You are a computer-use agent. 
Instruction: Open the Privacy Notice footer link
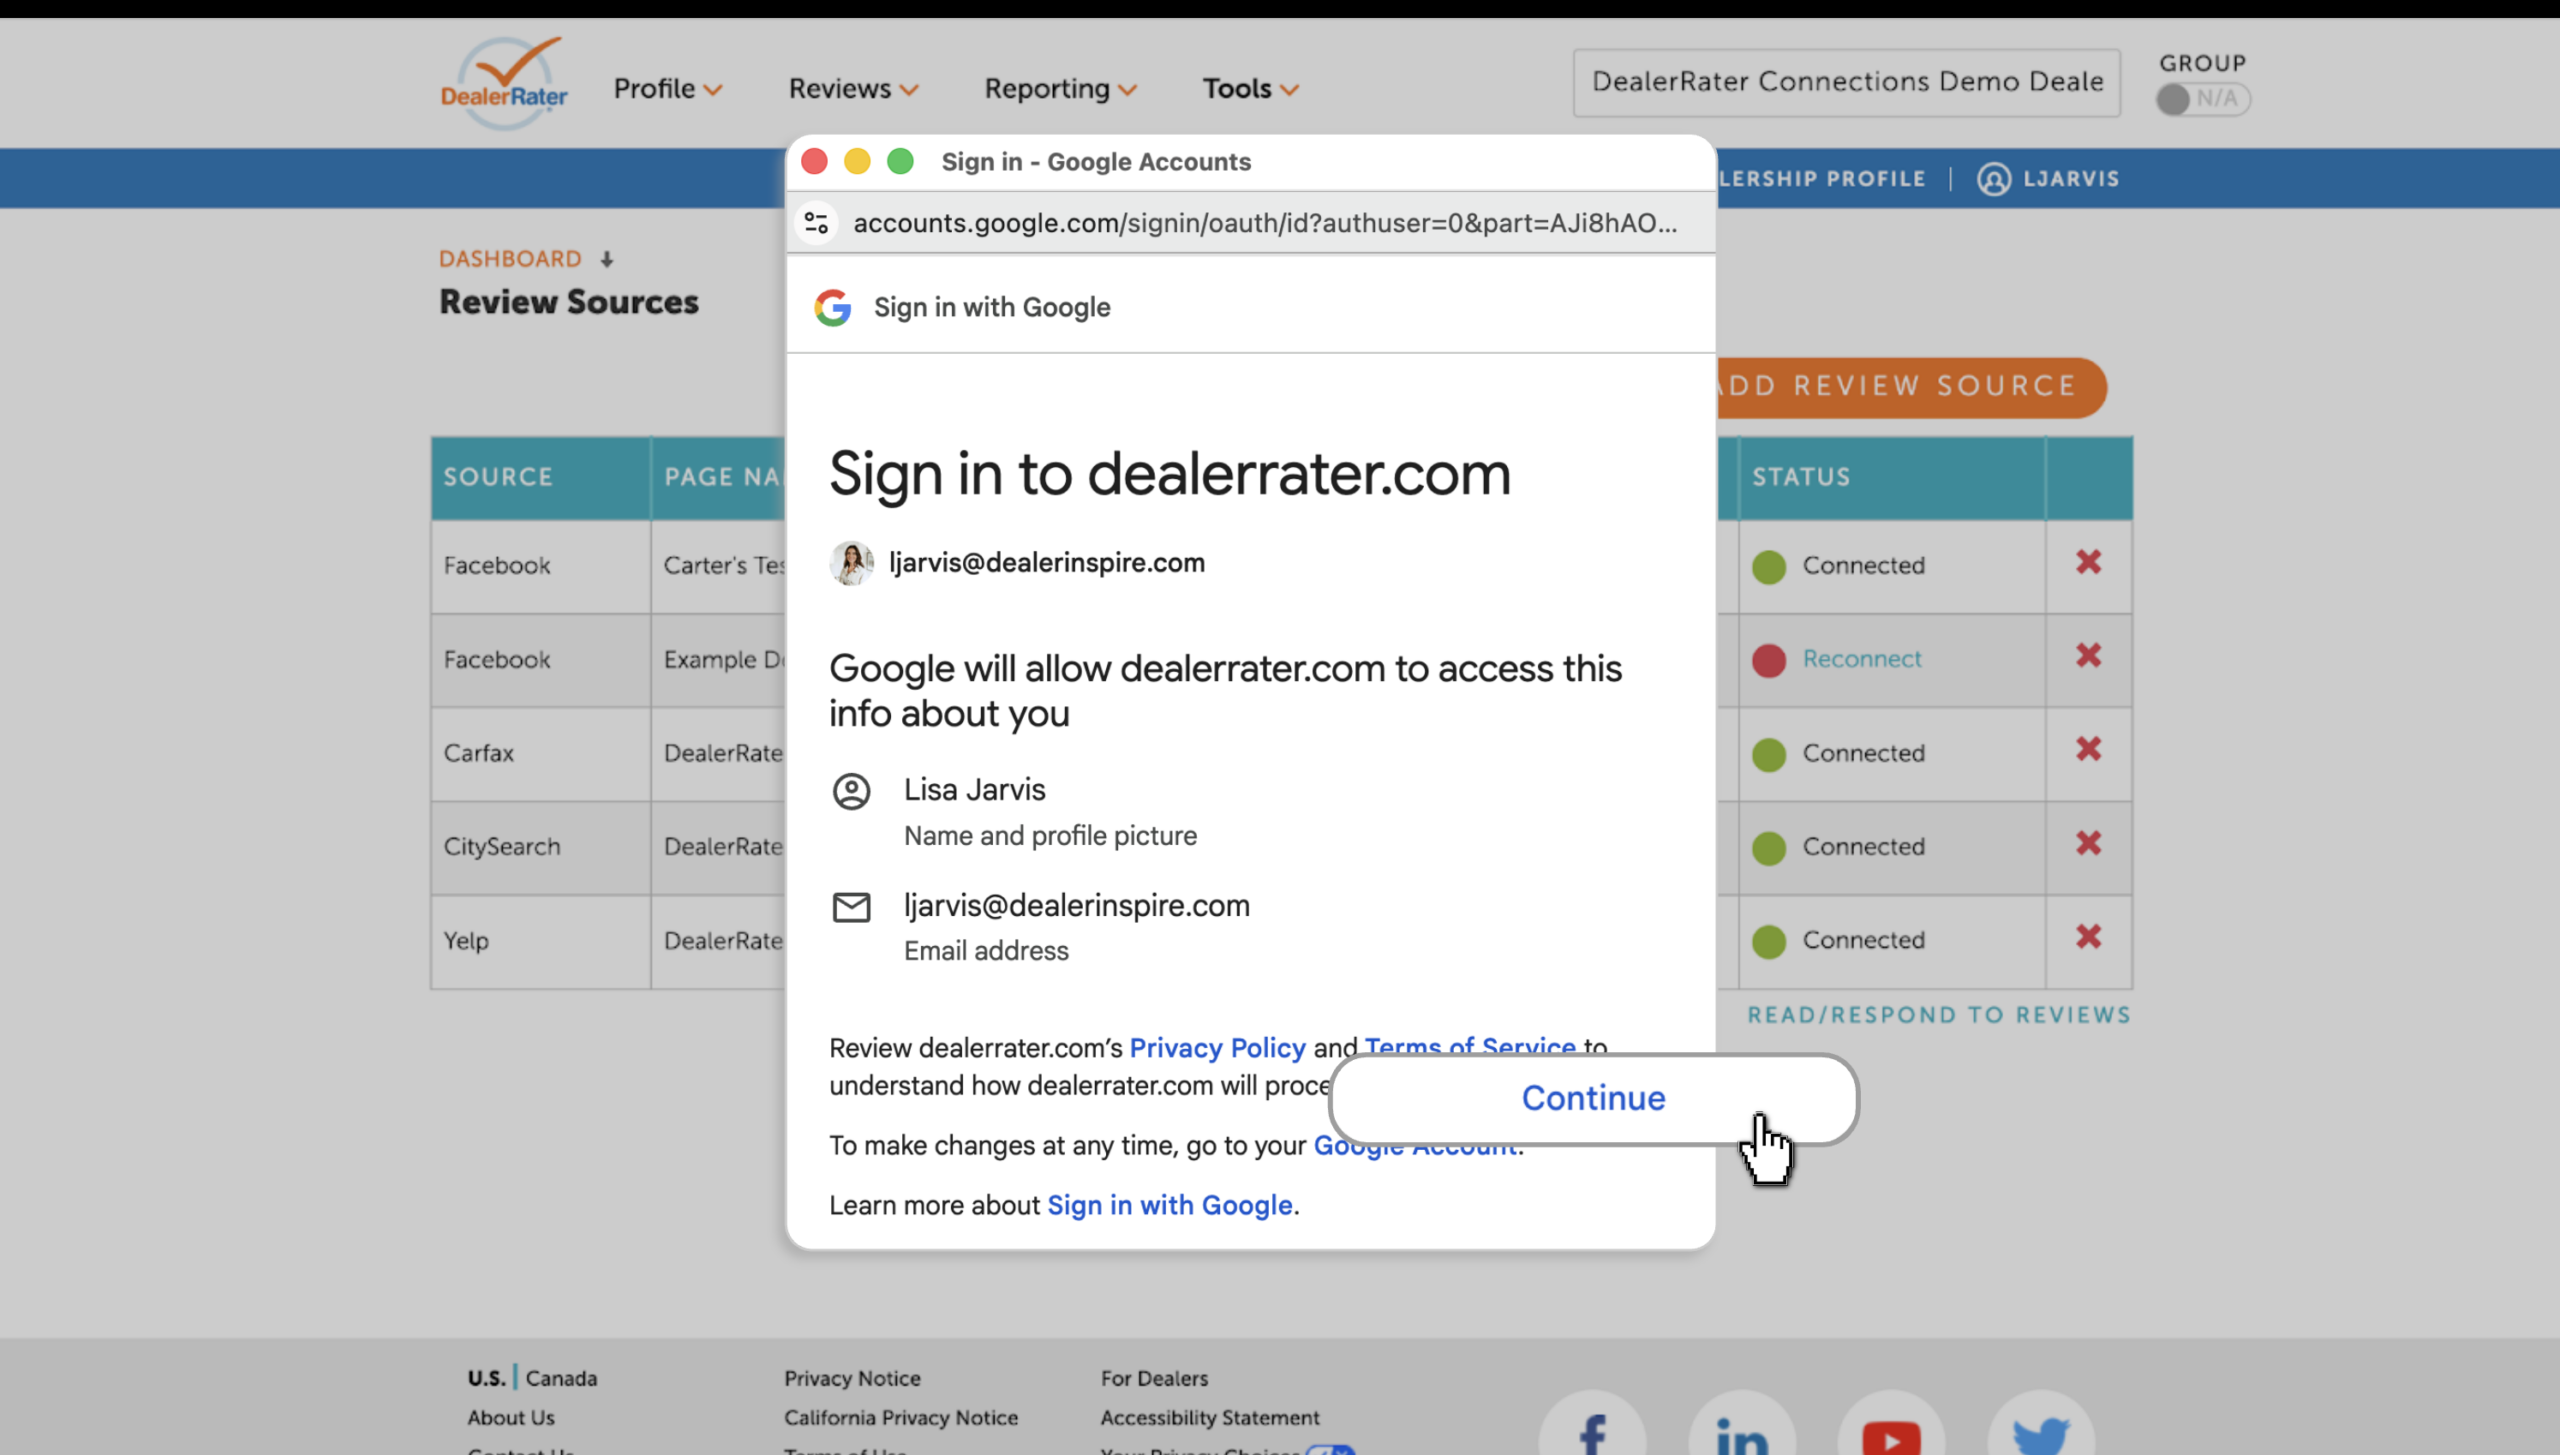pos(852,1378)
